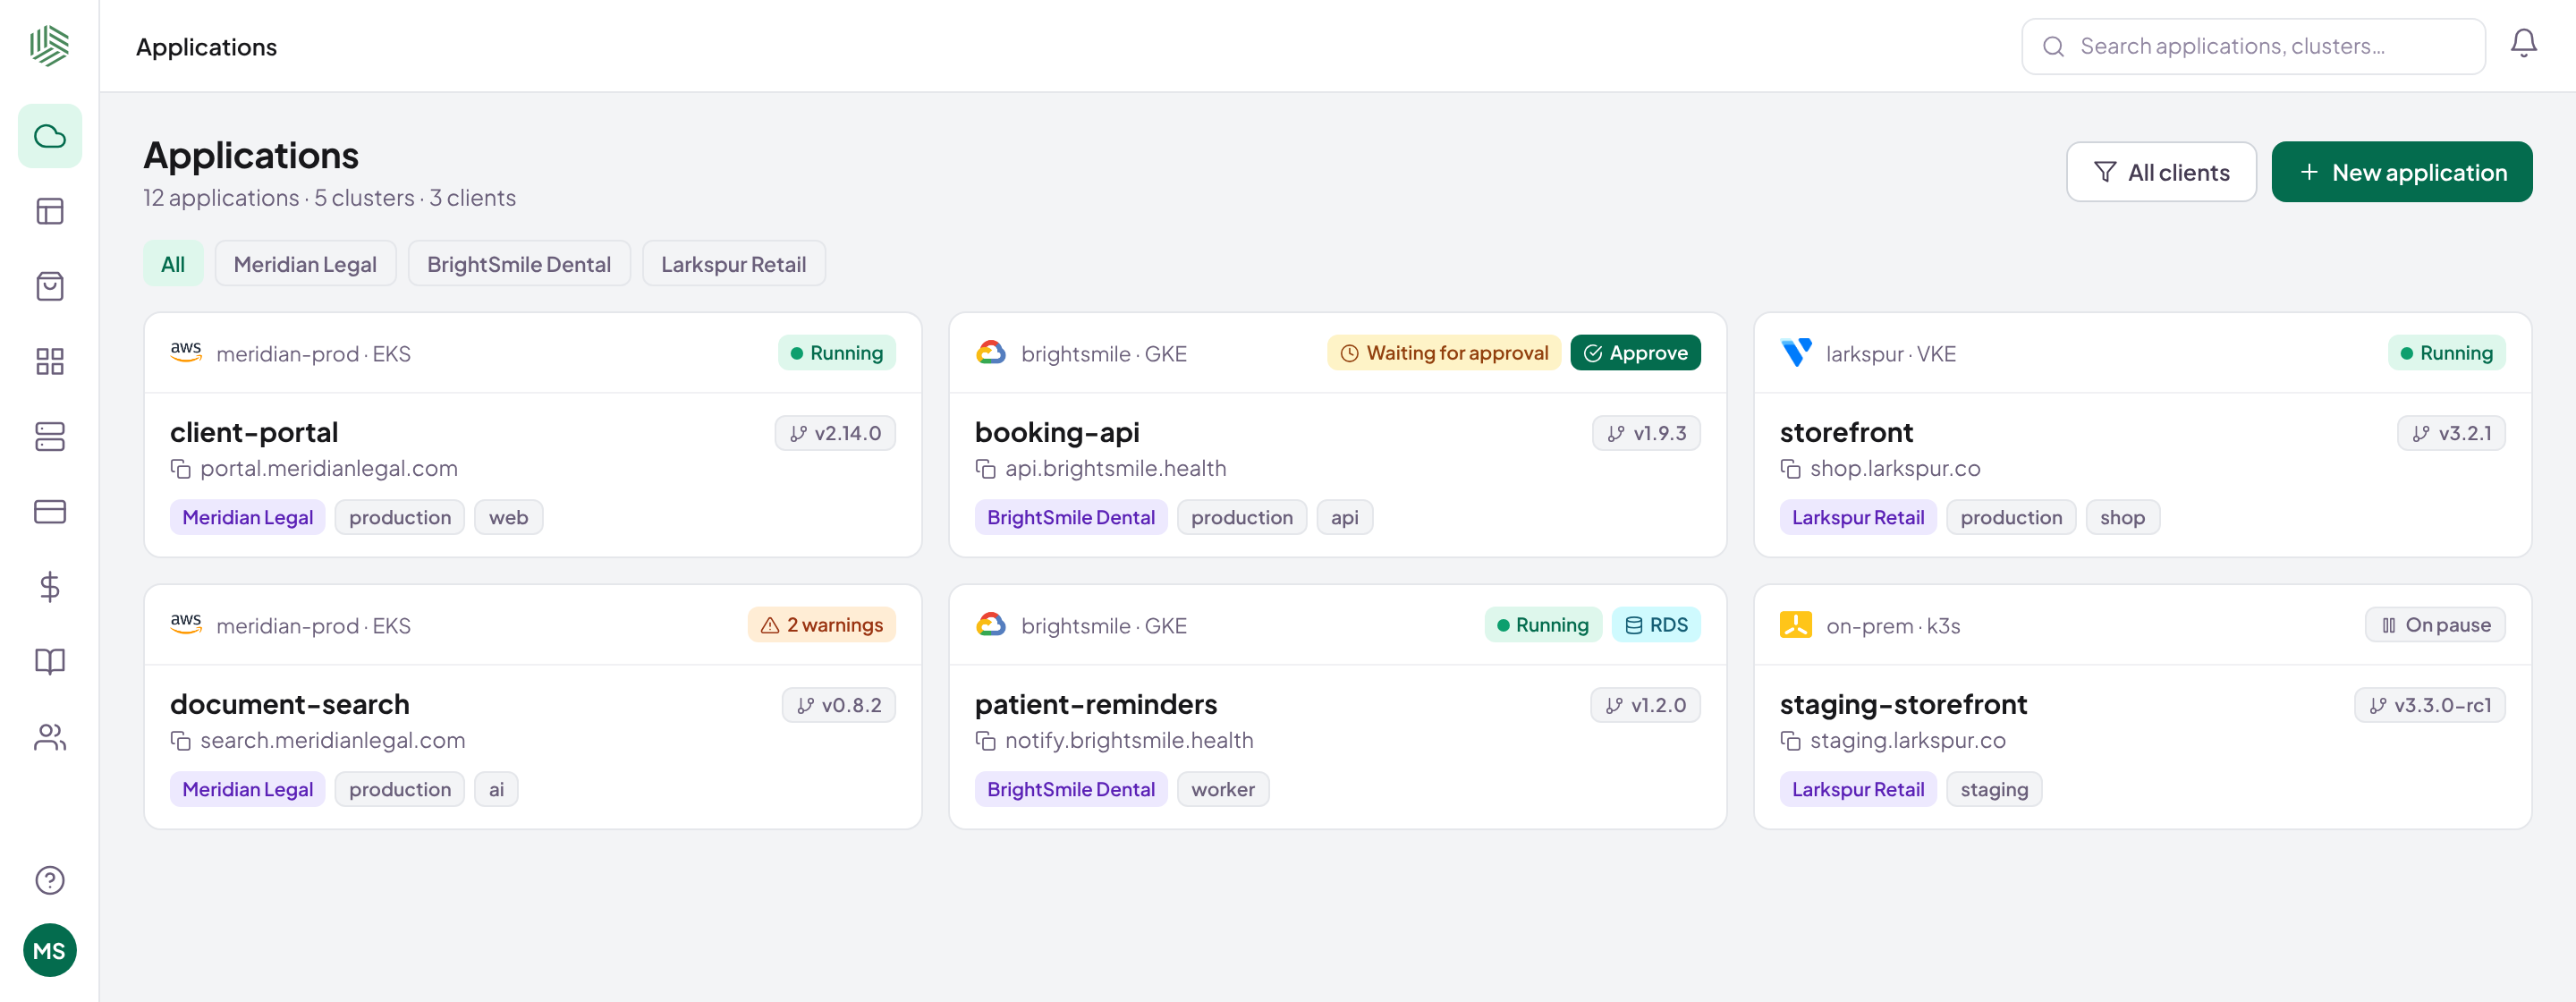Click version tag v3.3.0-rc1

2430,705
